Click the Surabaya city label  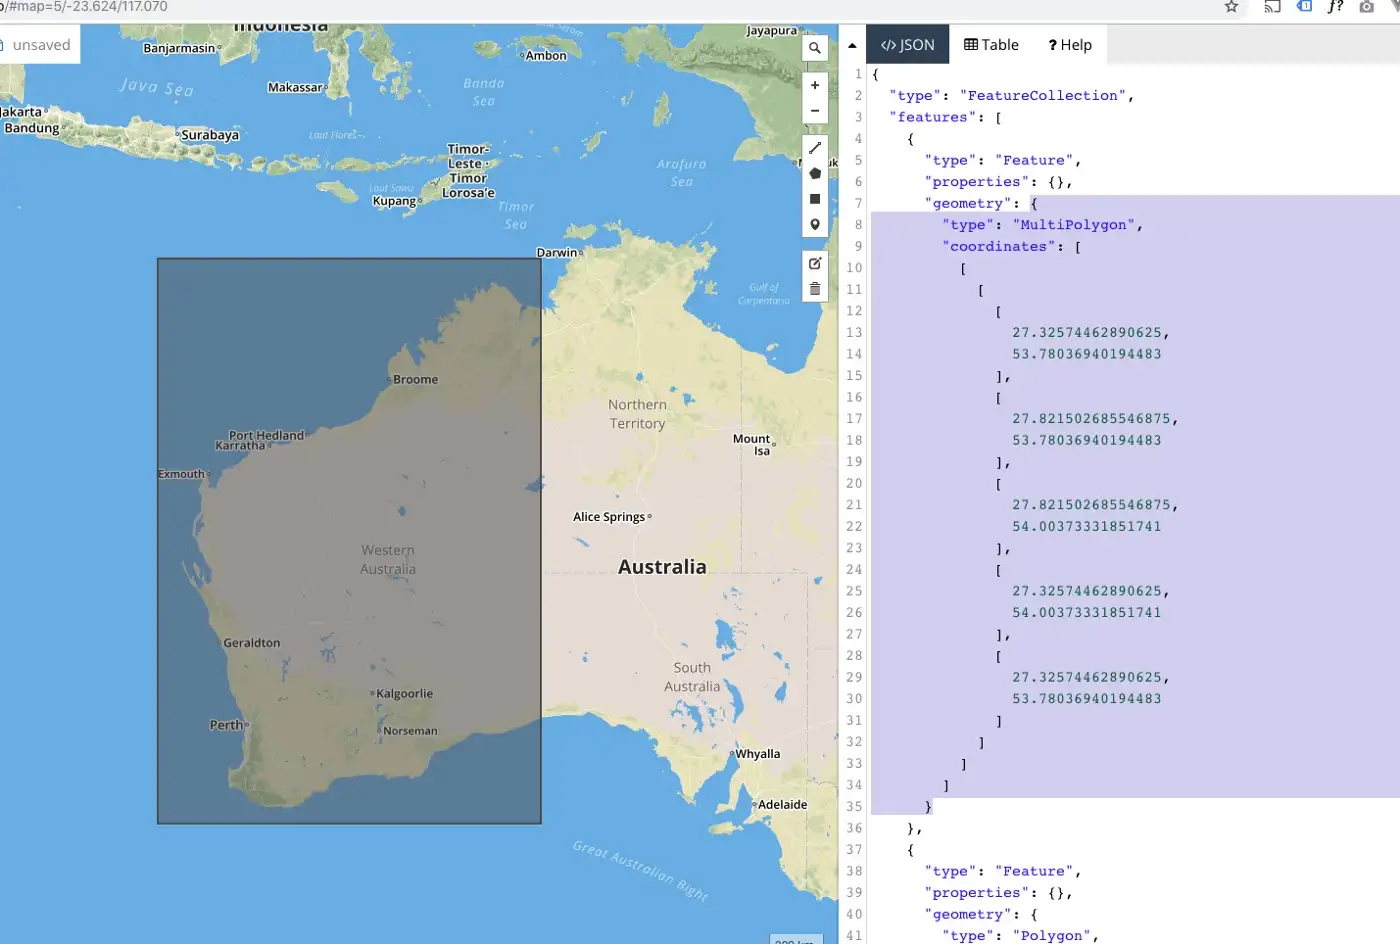click(x=210, y=135)
